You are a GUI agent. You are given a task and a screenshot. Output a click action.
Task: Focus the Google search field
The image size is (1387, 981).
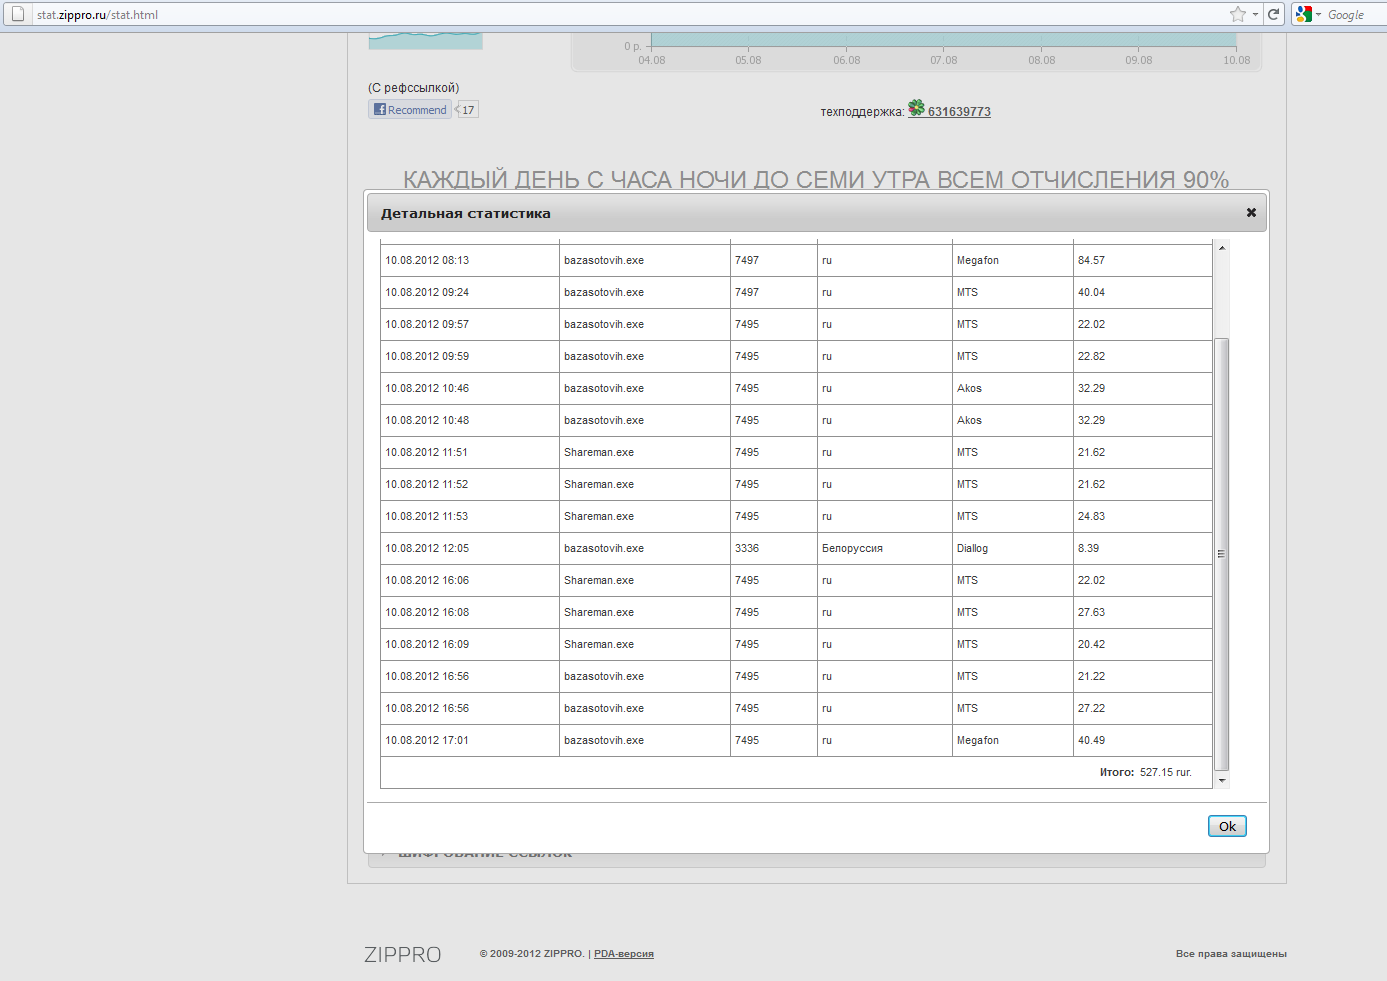tap(1350, 15)
